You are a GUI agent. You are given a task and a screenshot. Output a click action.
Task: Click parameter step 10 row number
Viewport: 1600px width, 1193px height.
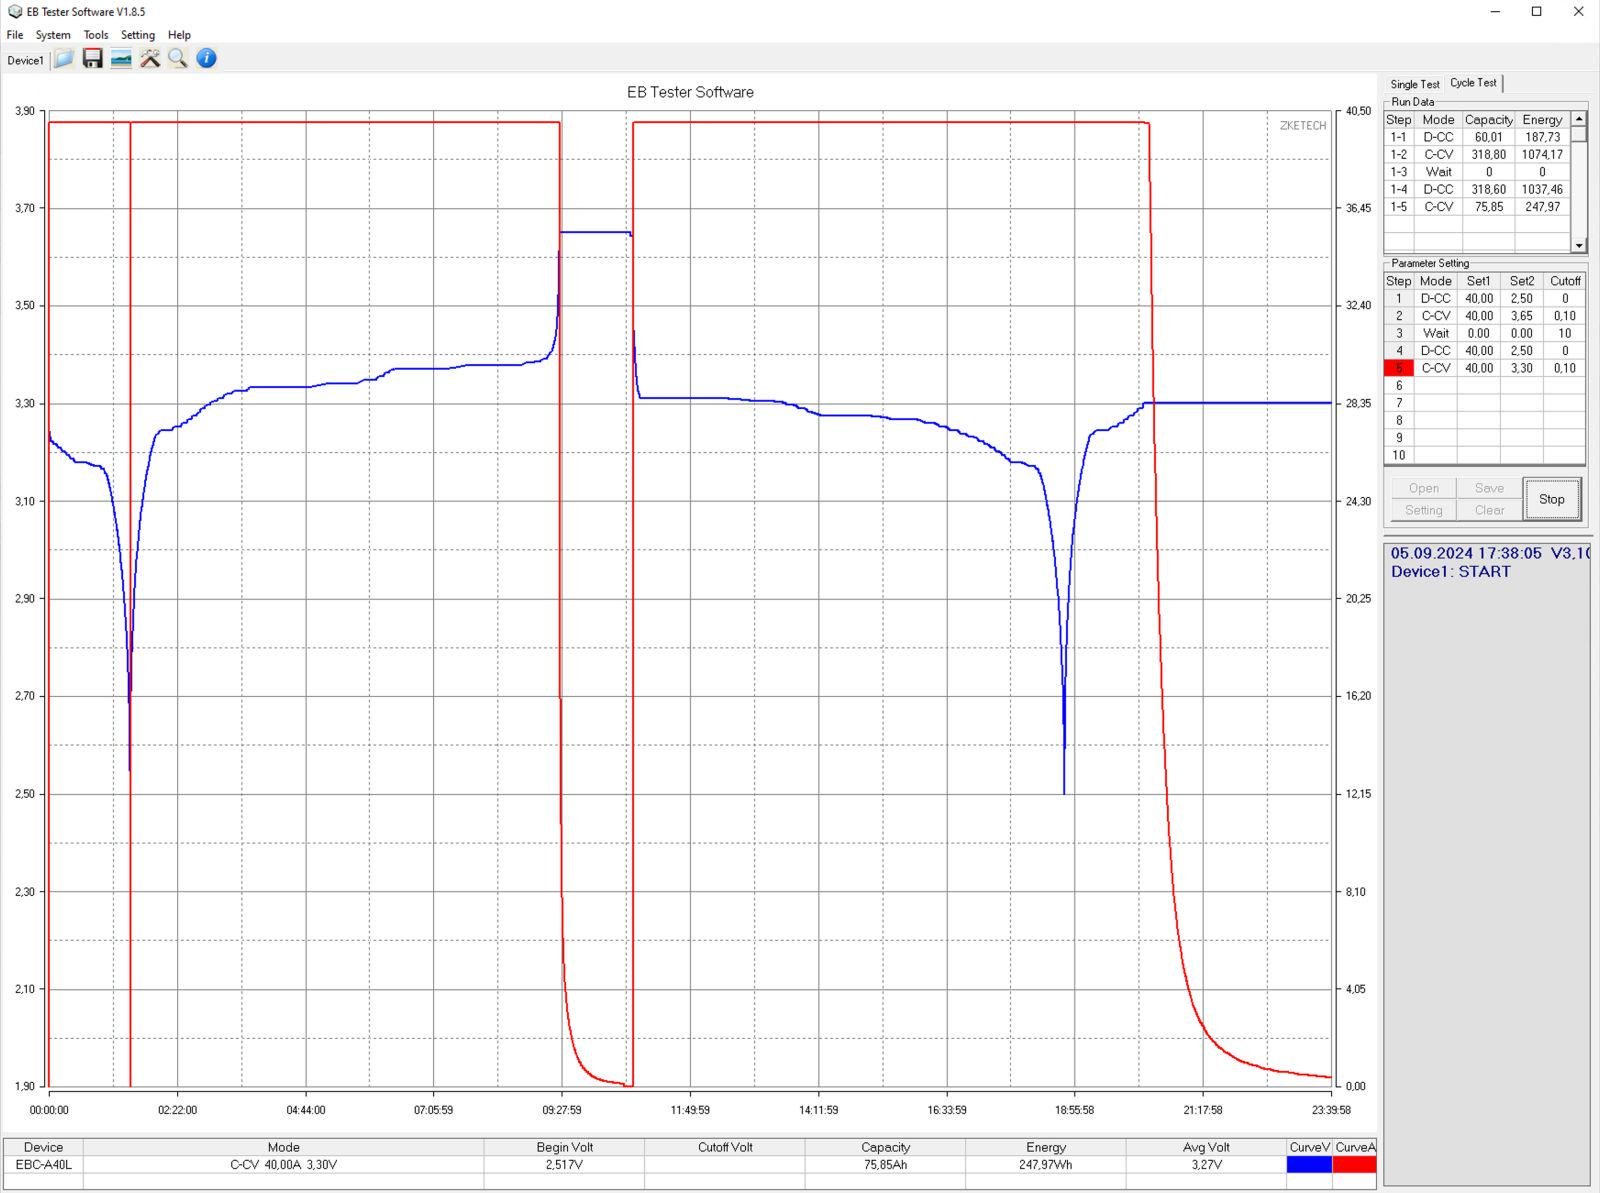[x=1399, y=455]
